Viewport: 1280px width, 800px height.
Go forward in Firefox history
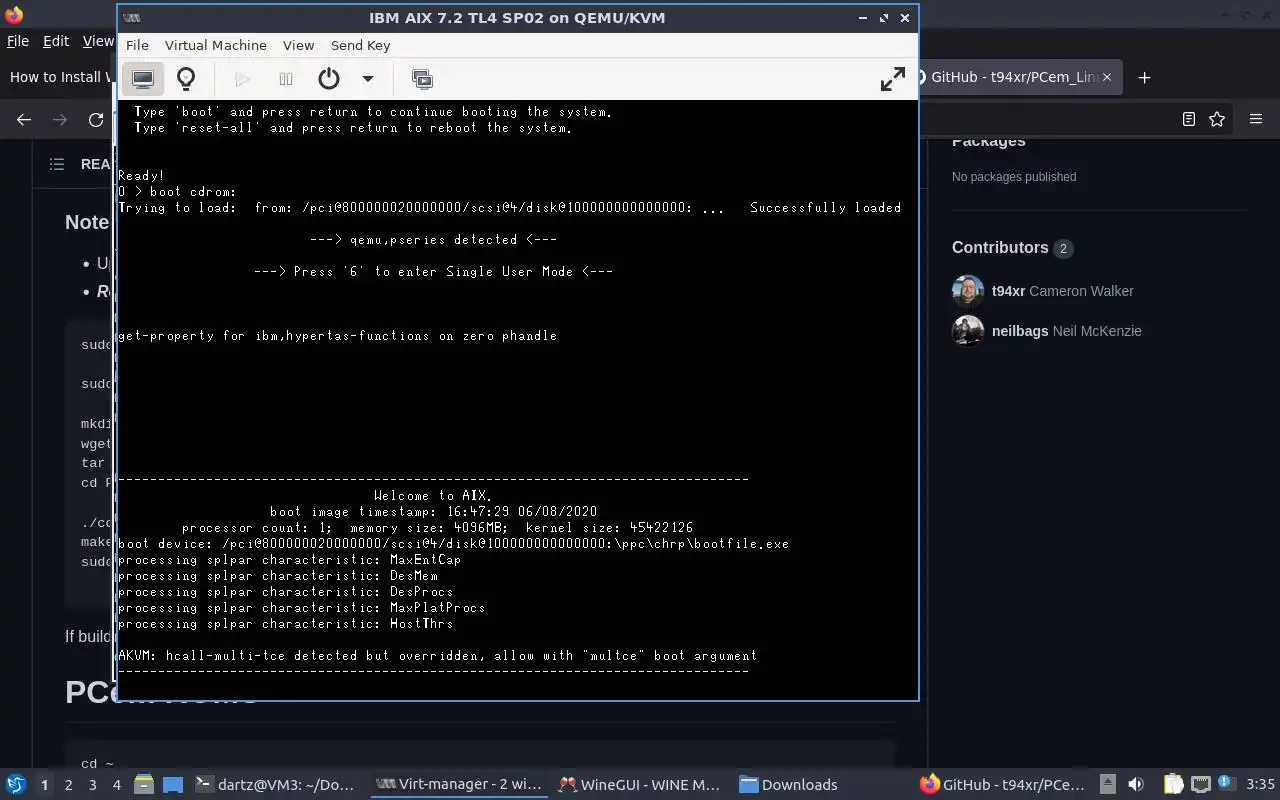pyautogui.click(x=60, y=119)
